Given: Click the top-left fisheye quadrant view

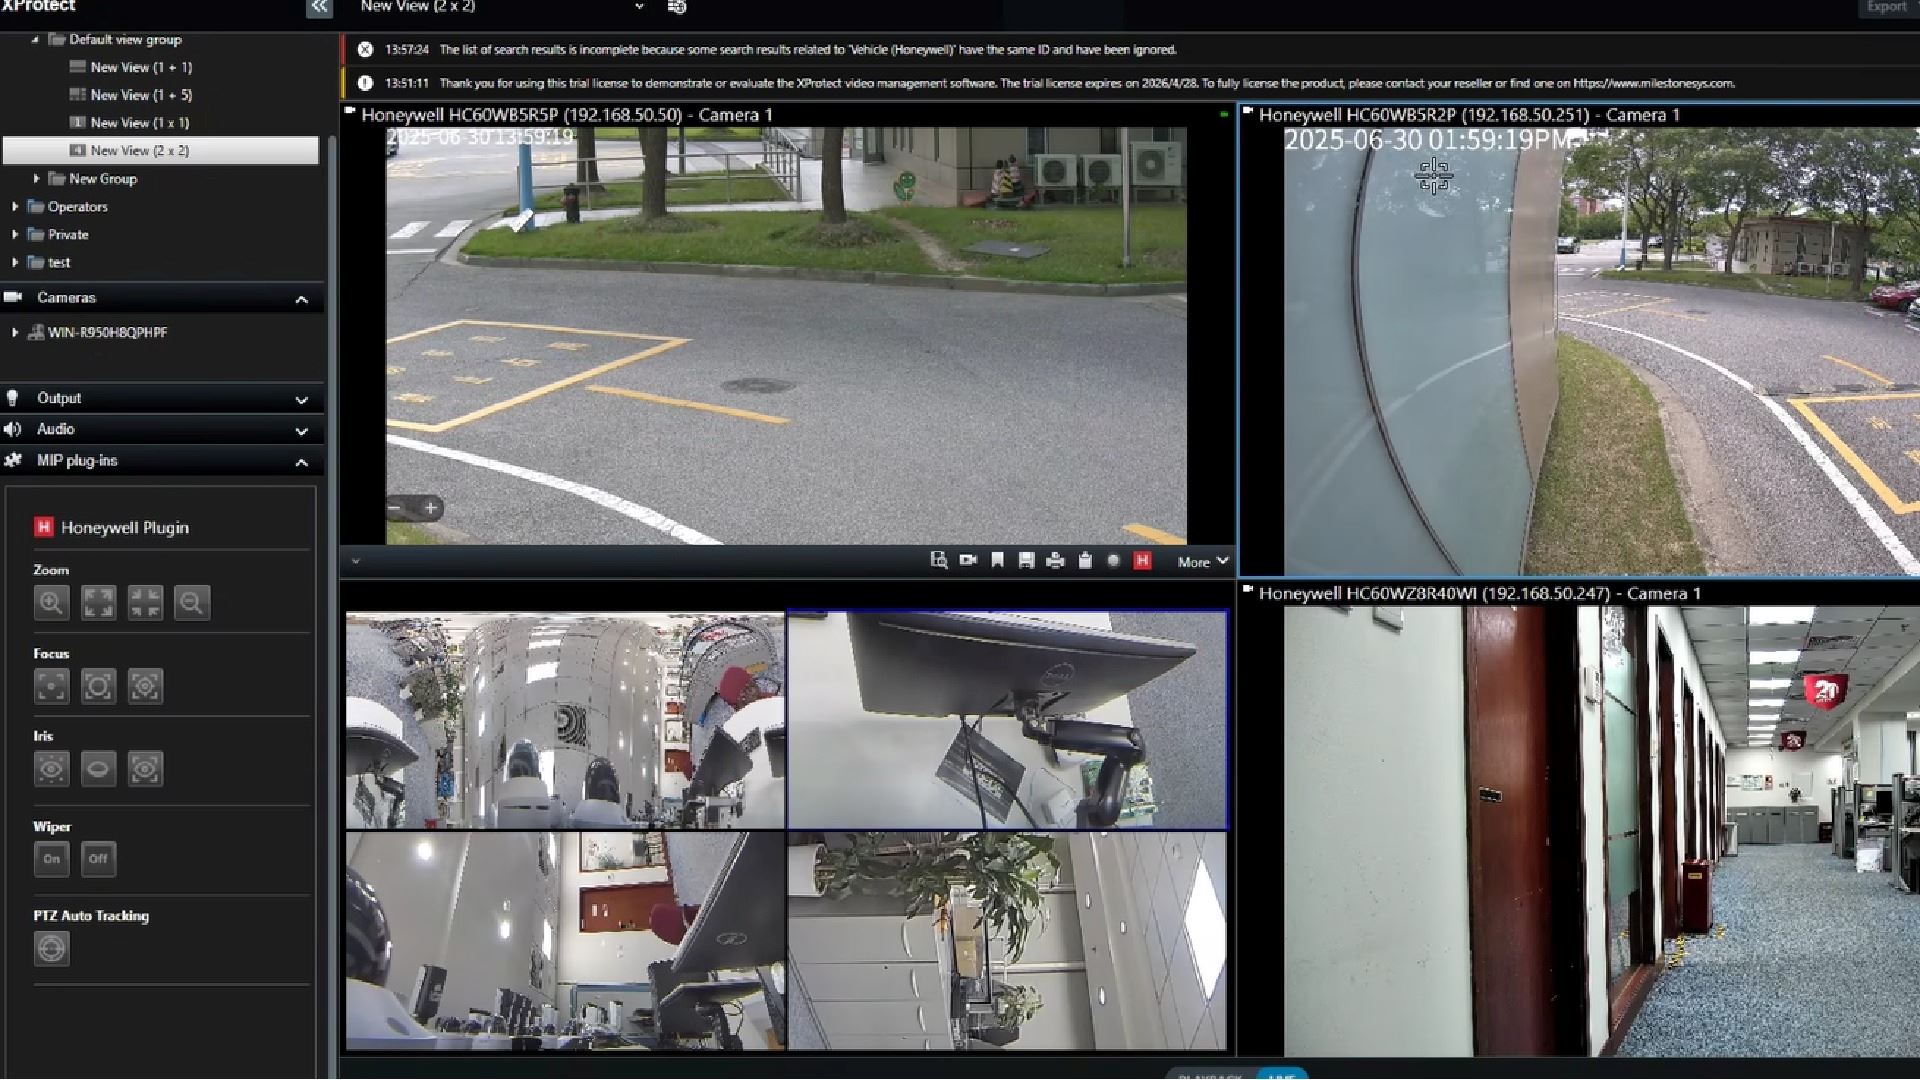Looking at the screenshot, I should (565, 720).
